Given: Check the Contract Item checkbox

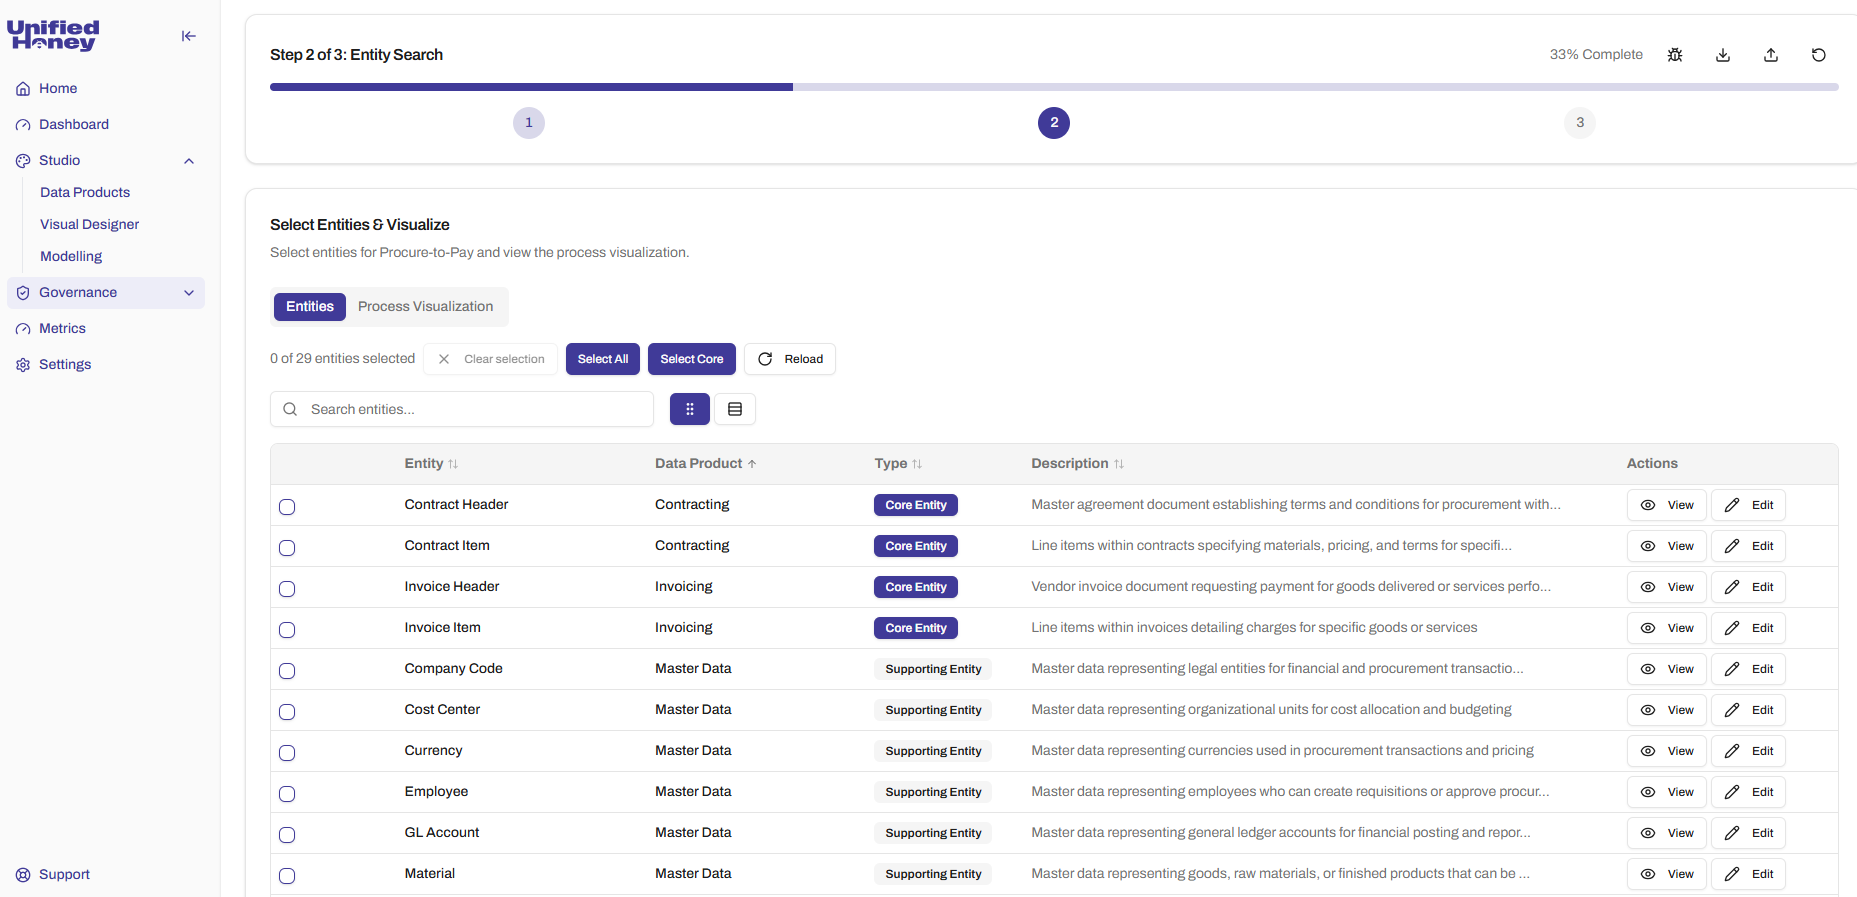Looking at the screenshot, I should coord(287,548).
